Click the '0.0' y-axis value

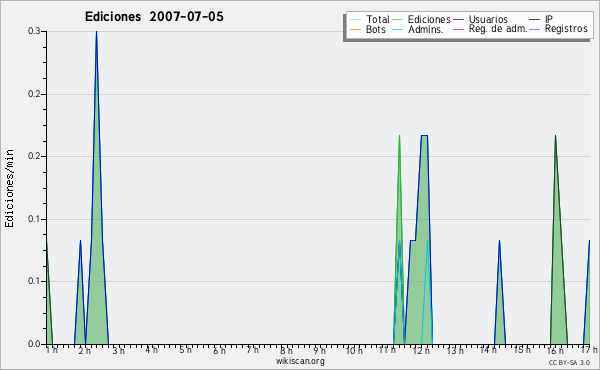coord(34,344)
